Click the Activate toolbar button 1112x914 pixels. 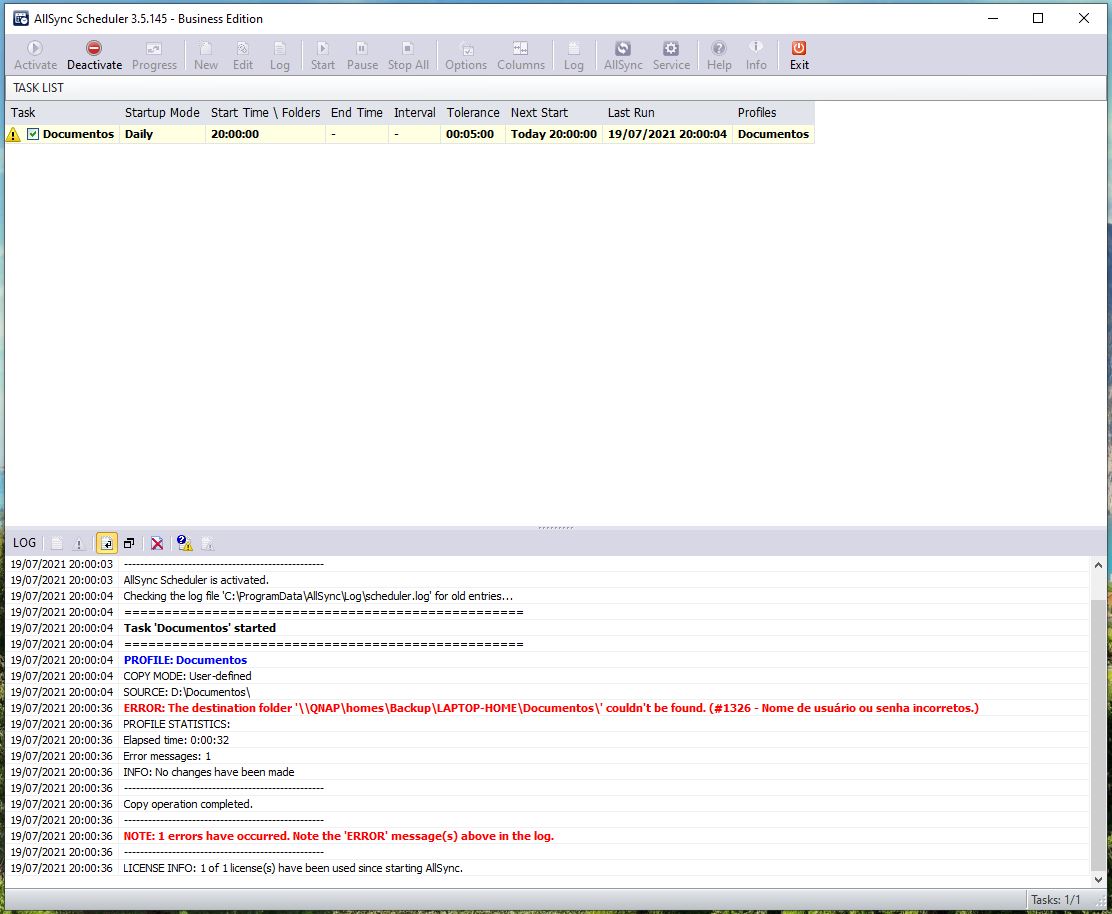pyautogui.click(x=36, y=55)
